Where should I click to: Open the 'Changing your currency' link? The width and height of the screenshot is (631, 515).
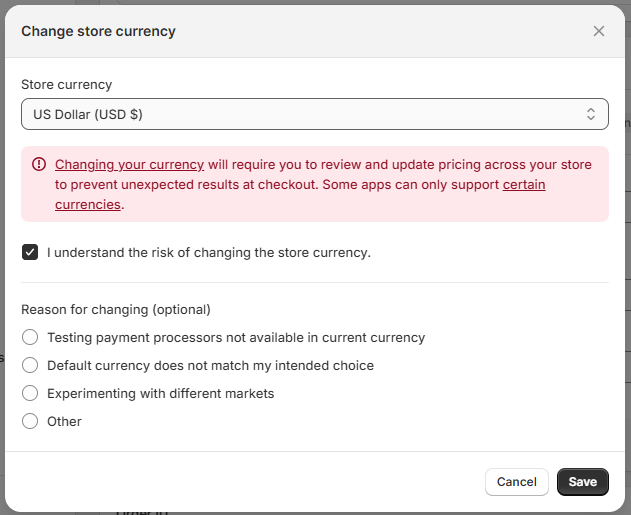130,165
